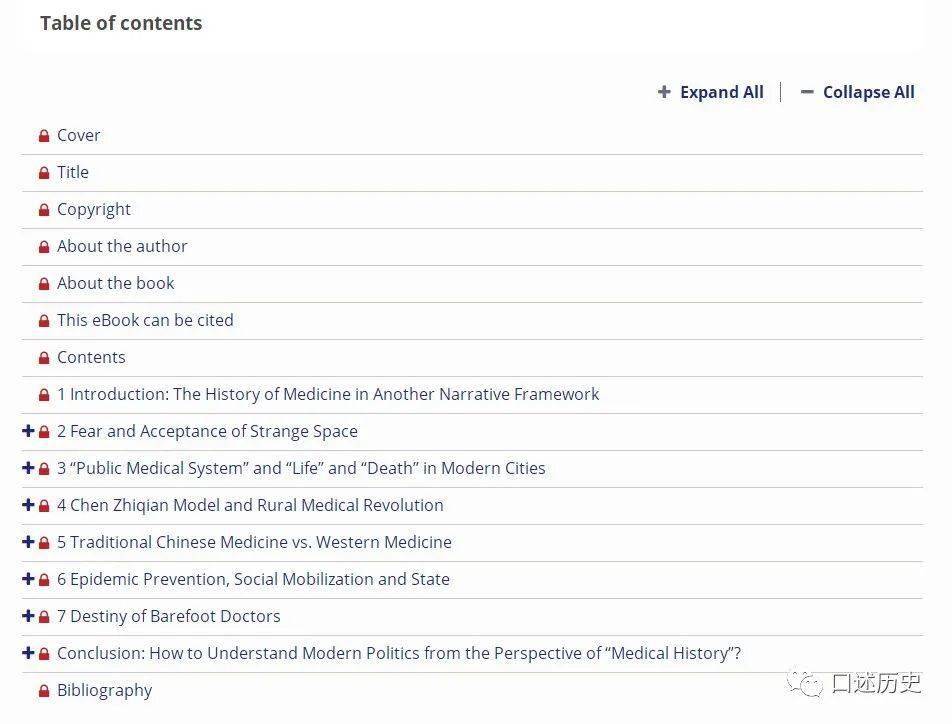Open the About the book entry
The height and width of the screenshot is (724, 952).
pos(115,283)
